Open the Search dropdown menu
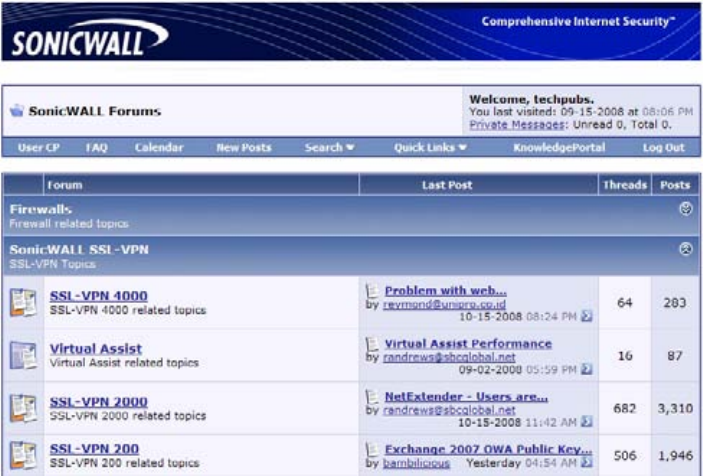The width and height of the screenshot is (703, 476). pyautogui.click(x=330, y=147)
